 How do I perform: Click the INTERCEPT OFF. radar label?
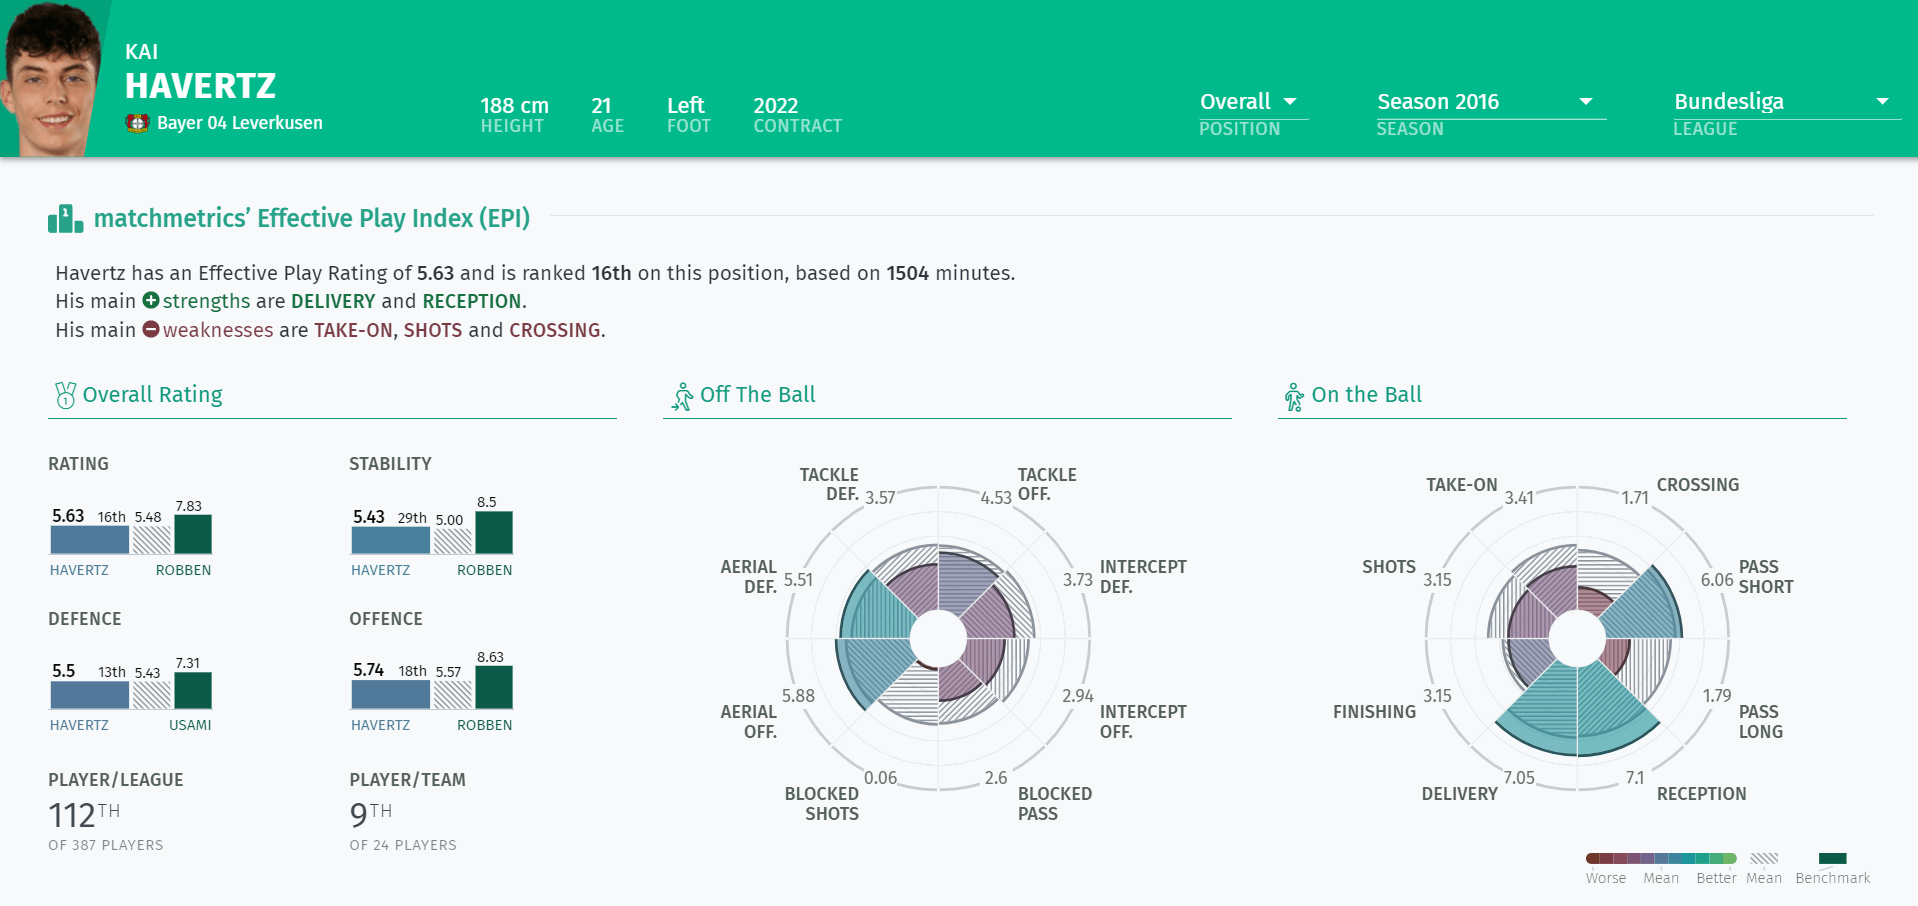[1143, 721]
